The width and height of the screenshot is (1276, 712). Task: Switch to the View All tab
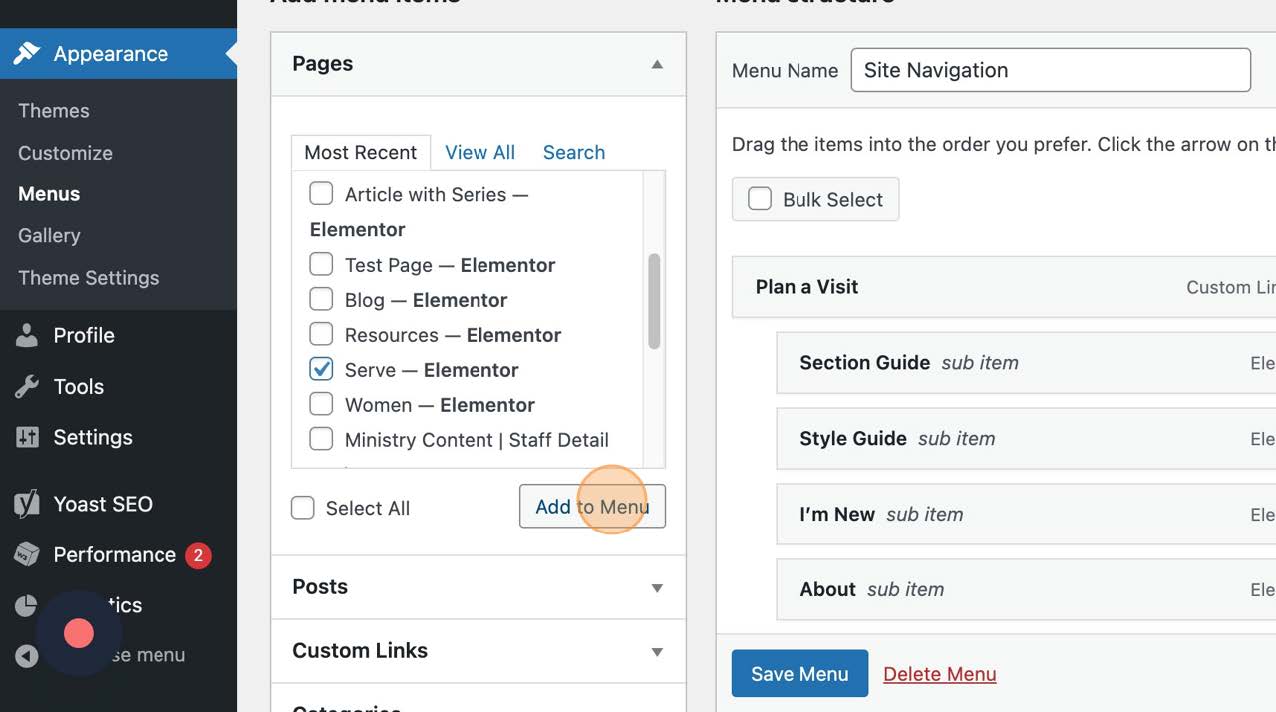[x=479, y=152]
